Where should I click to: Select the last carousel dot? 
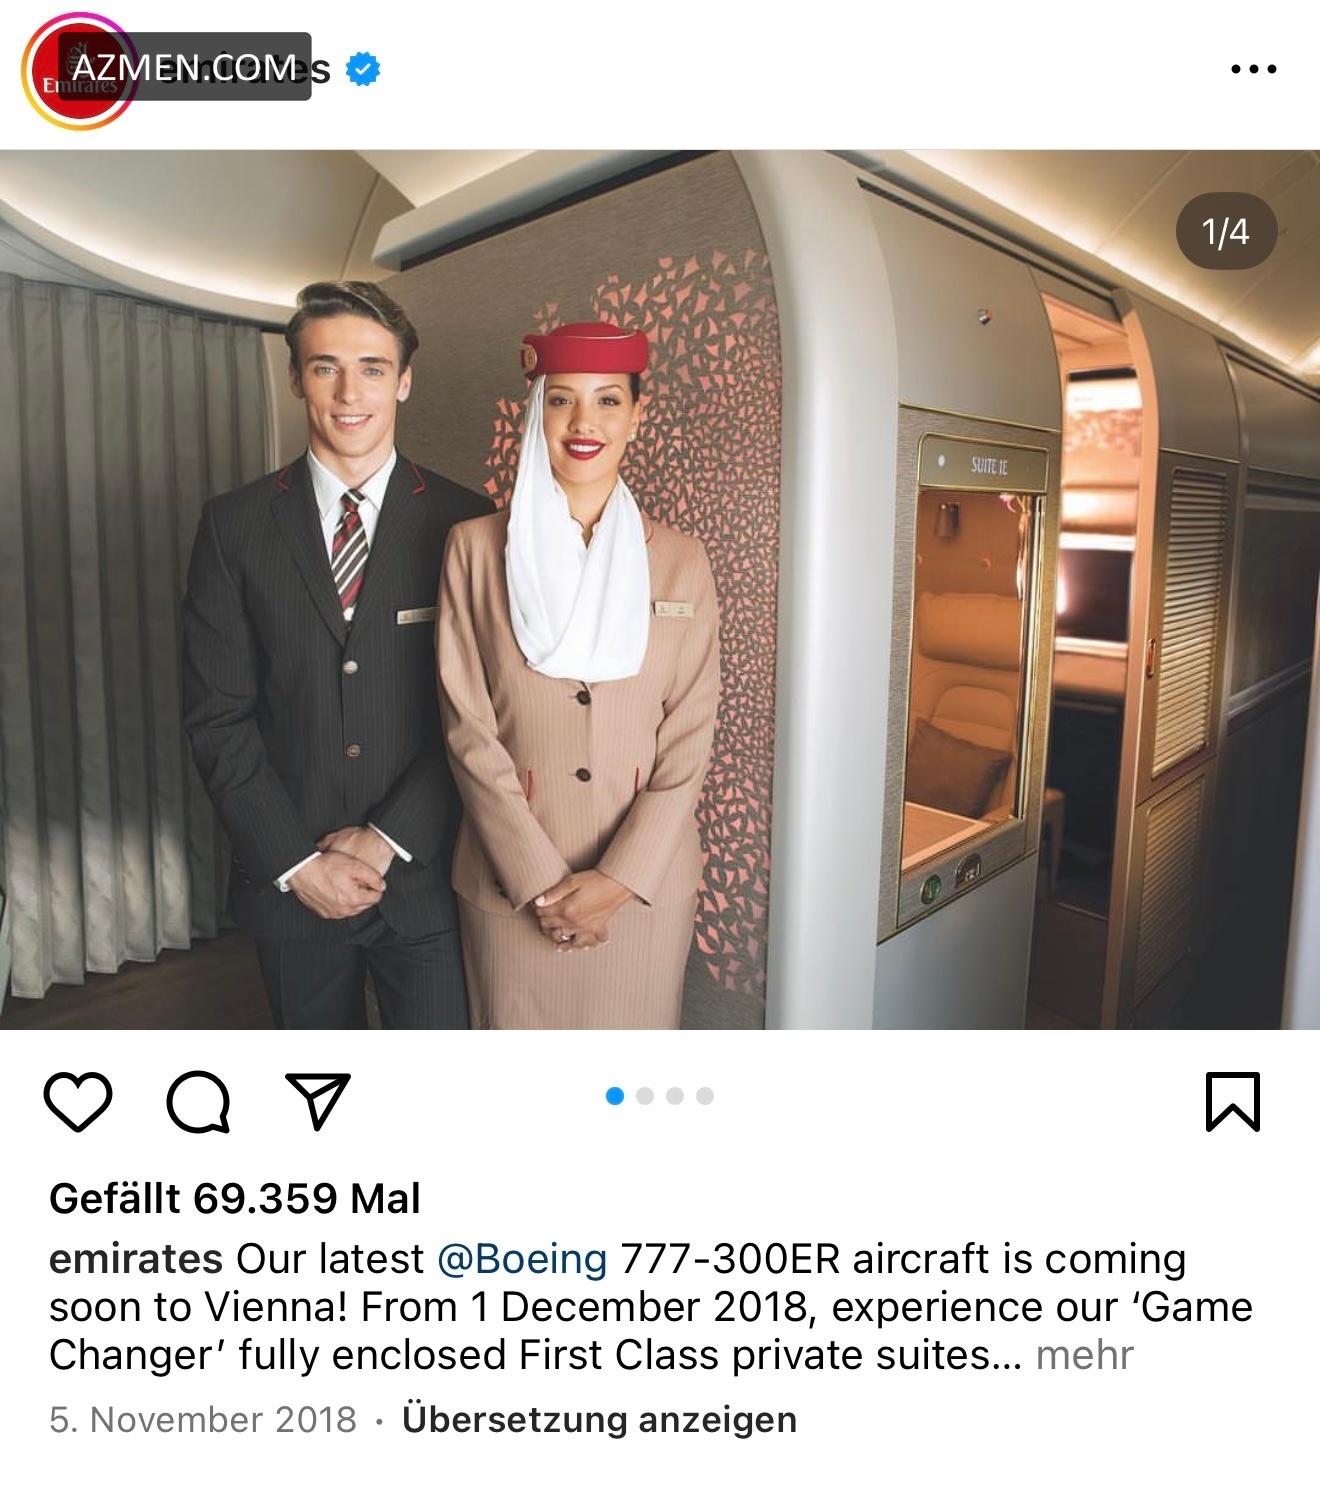click(705, 1096)
